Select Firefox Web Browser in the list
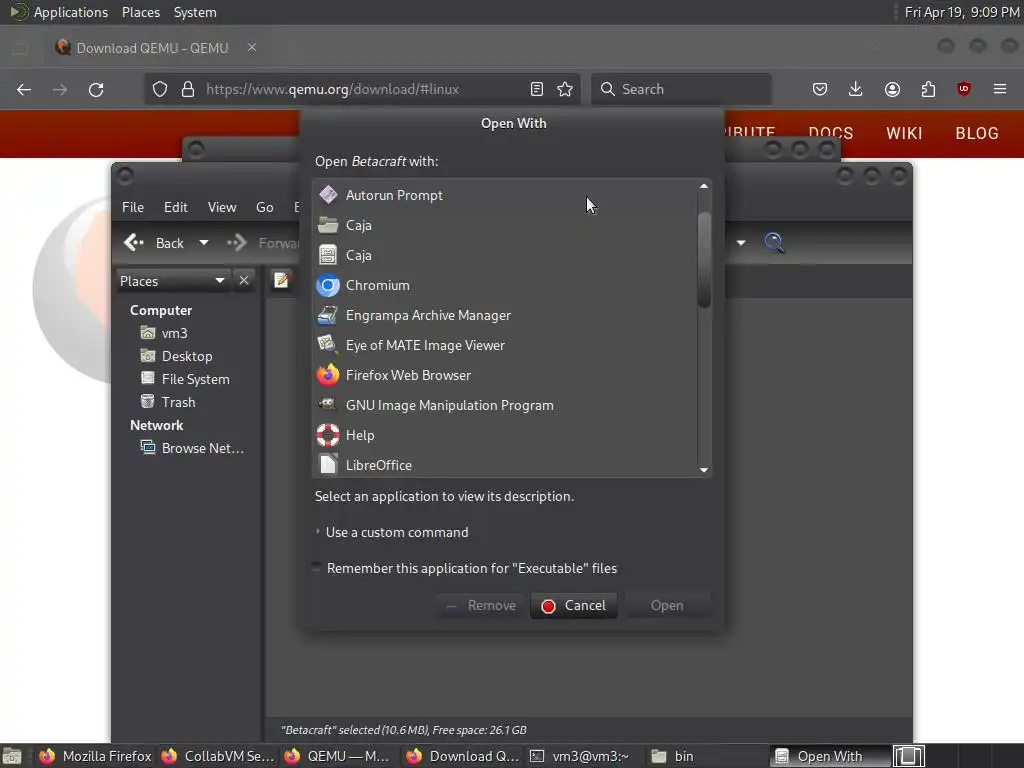Screen dimensions: 1024x768 (x=505, y=376)
